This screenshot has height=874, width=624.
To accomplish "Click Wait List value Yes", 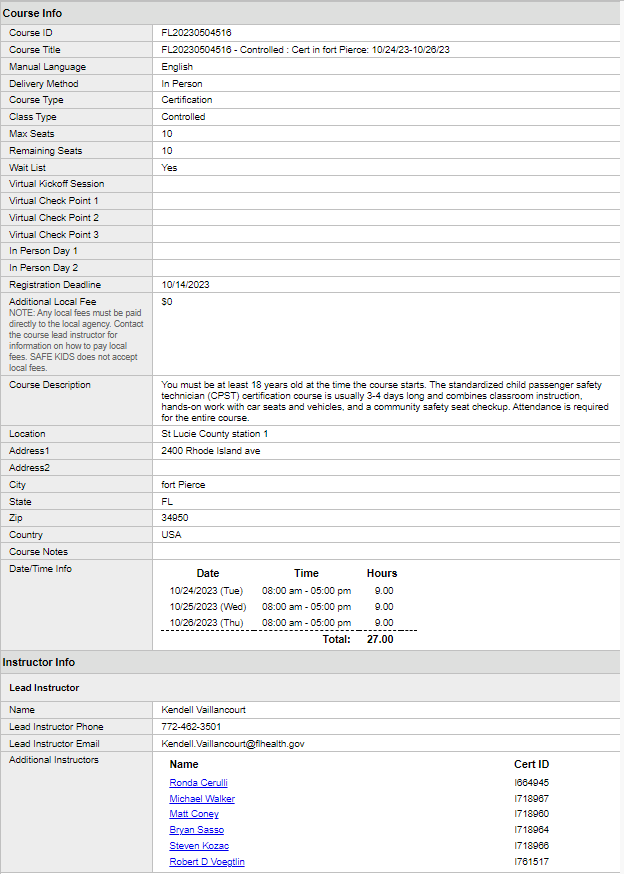I will click(169, 167).
